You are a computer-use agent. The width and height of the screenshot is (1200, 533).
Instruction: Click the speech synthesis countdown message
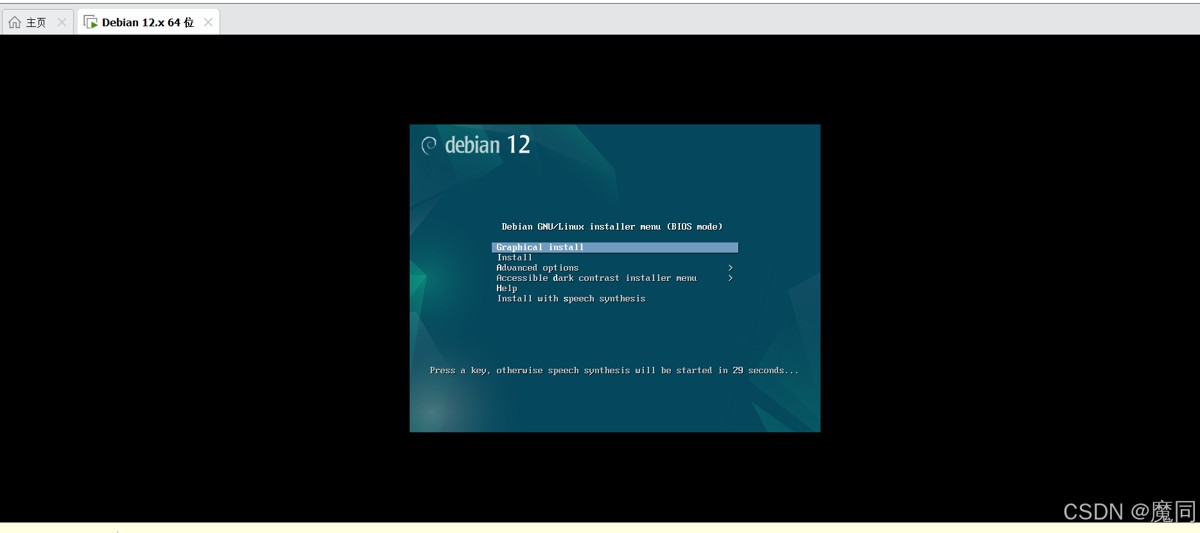coord(614,371)
